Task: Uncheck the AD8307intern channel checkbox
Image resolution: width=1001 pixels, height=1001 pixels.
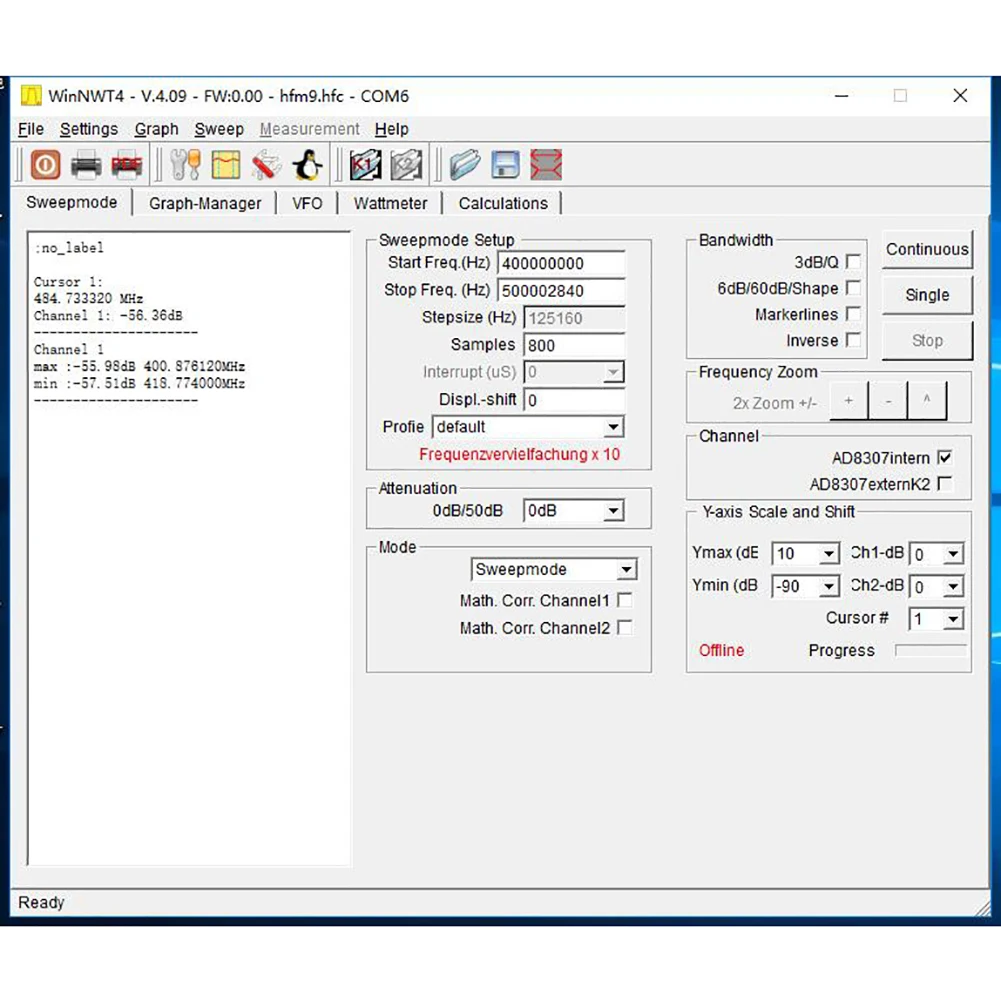Action: coord(945,458)
